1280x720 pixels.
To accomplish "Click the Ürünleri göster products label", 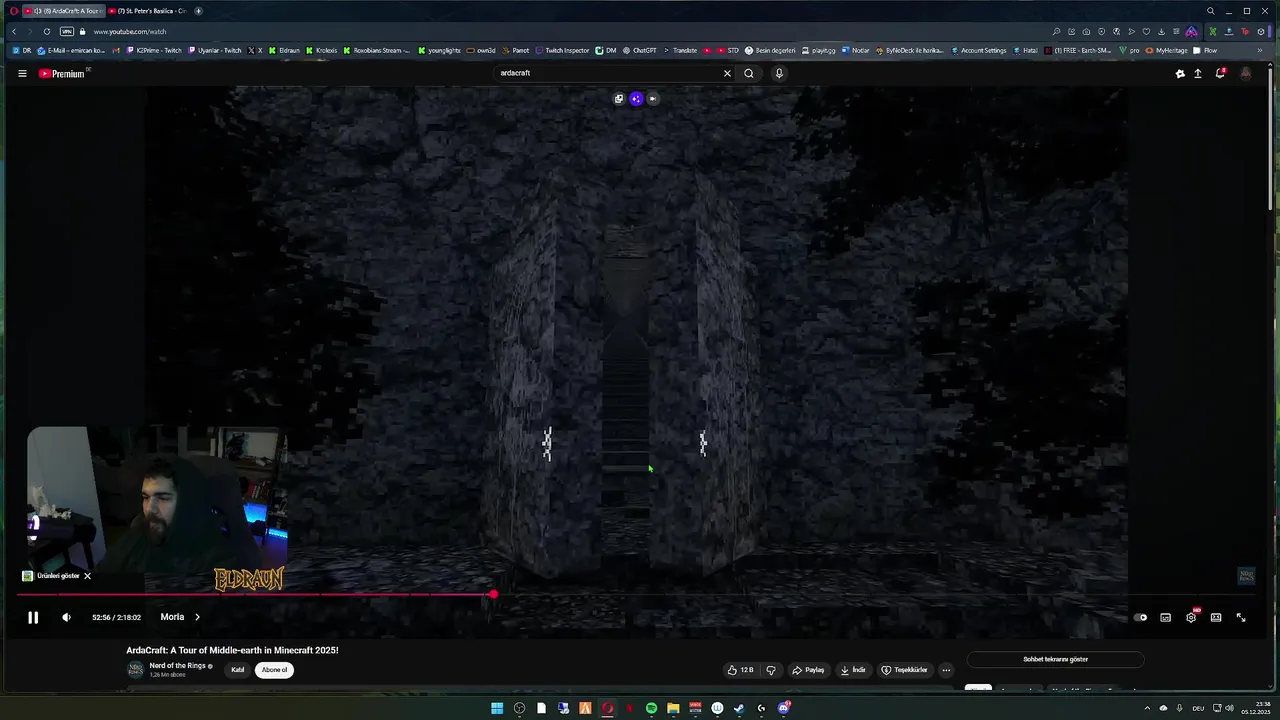I will [x=58, y=576].
